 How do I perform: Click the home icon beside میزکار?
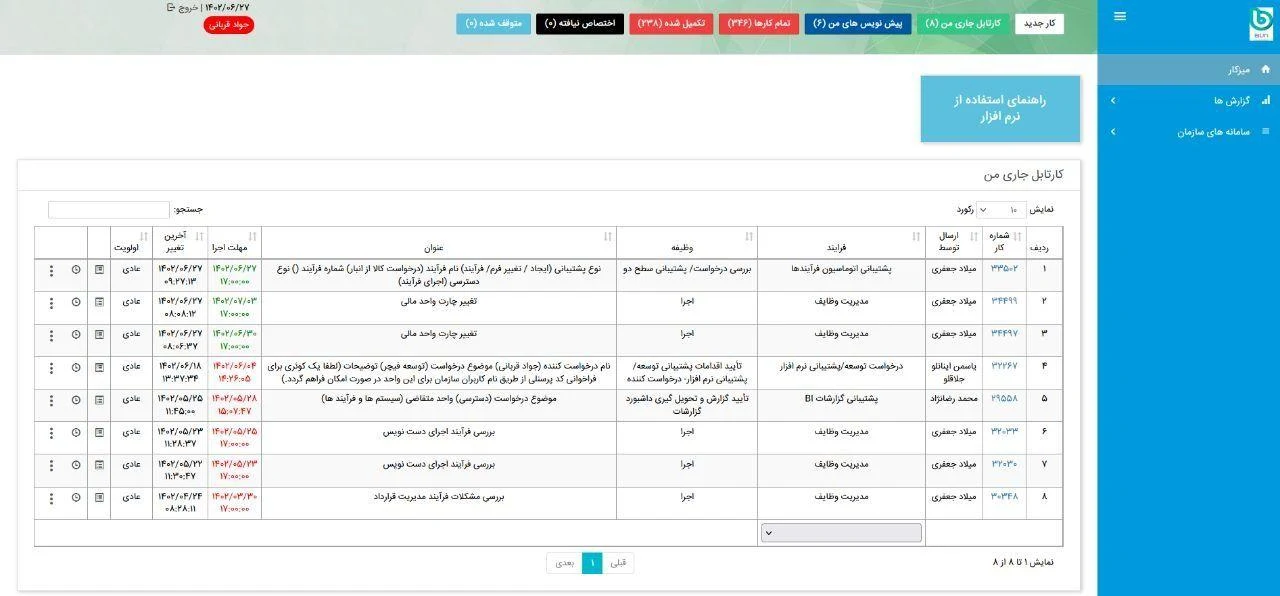point(1266,70)
